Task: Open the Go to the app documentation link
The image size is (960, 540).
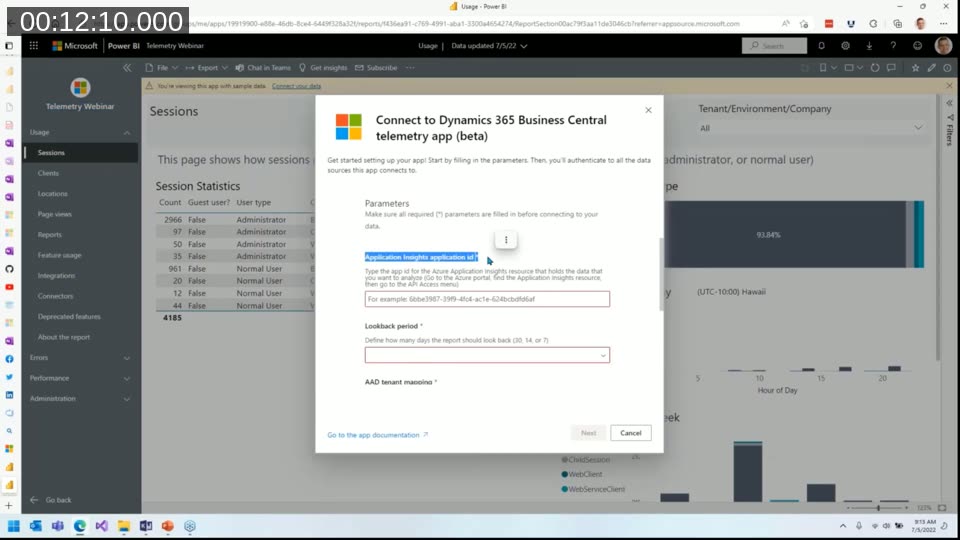Action: [x=378, y=435]
